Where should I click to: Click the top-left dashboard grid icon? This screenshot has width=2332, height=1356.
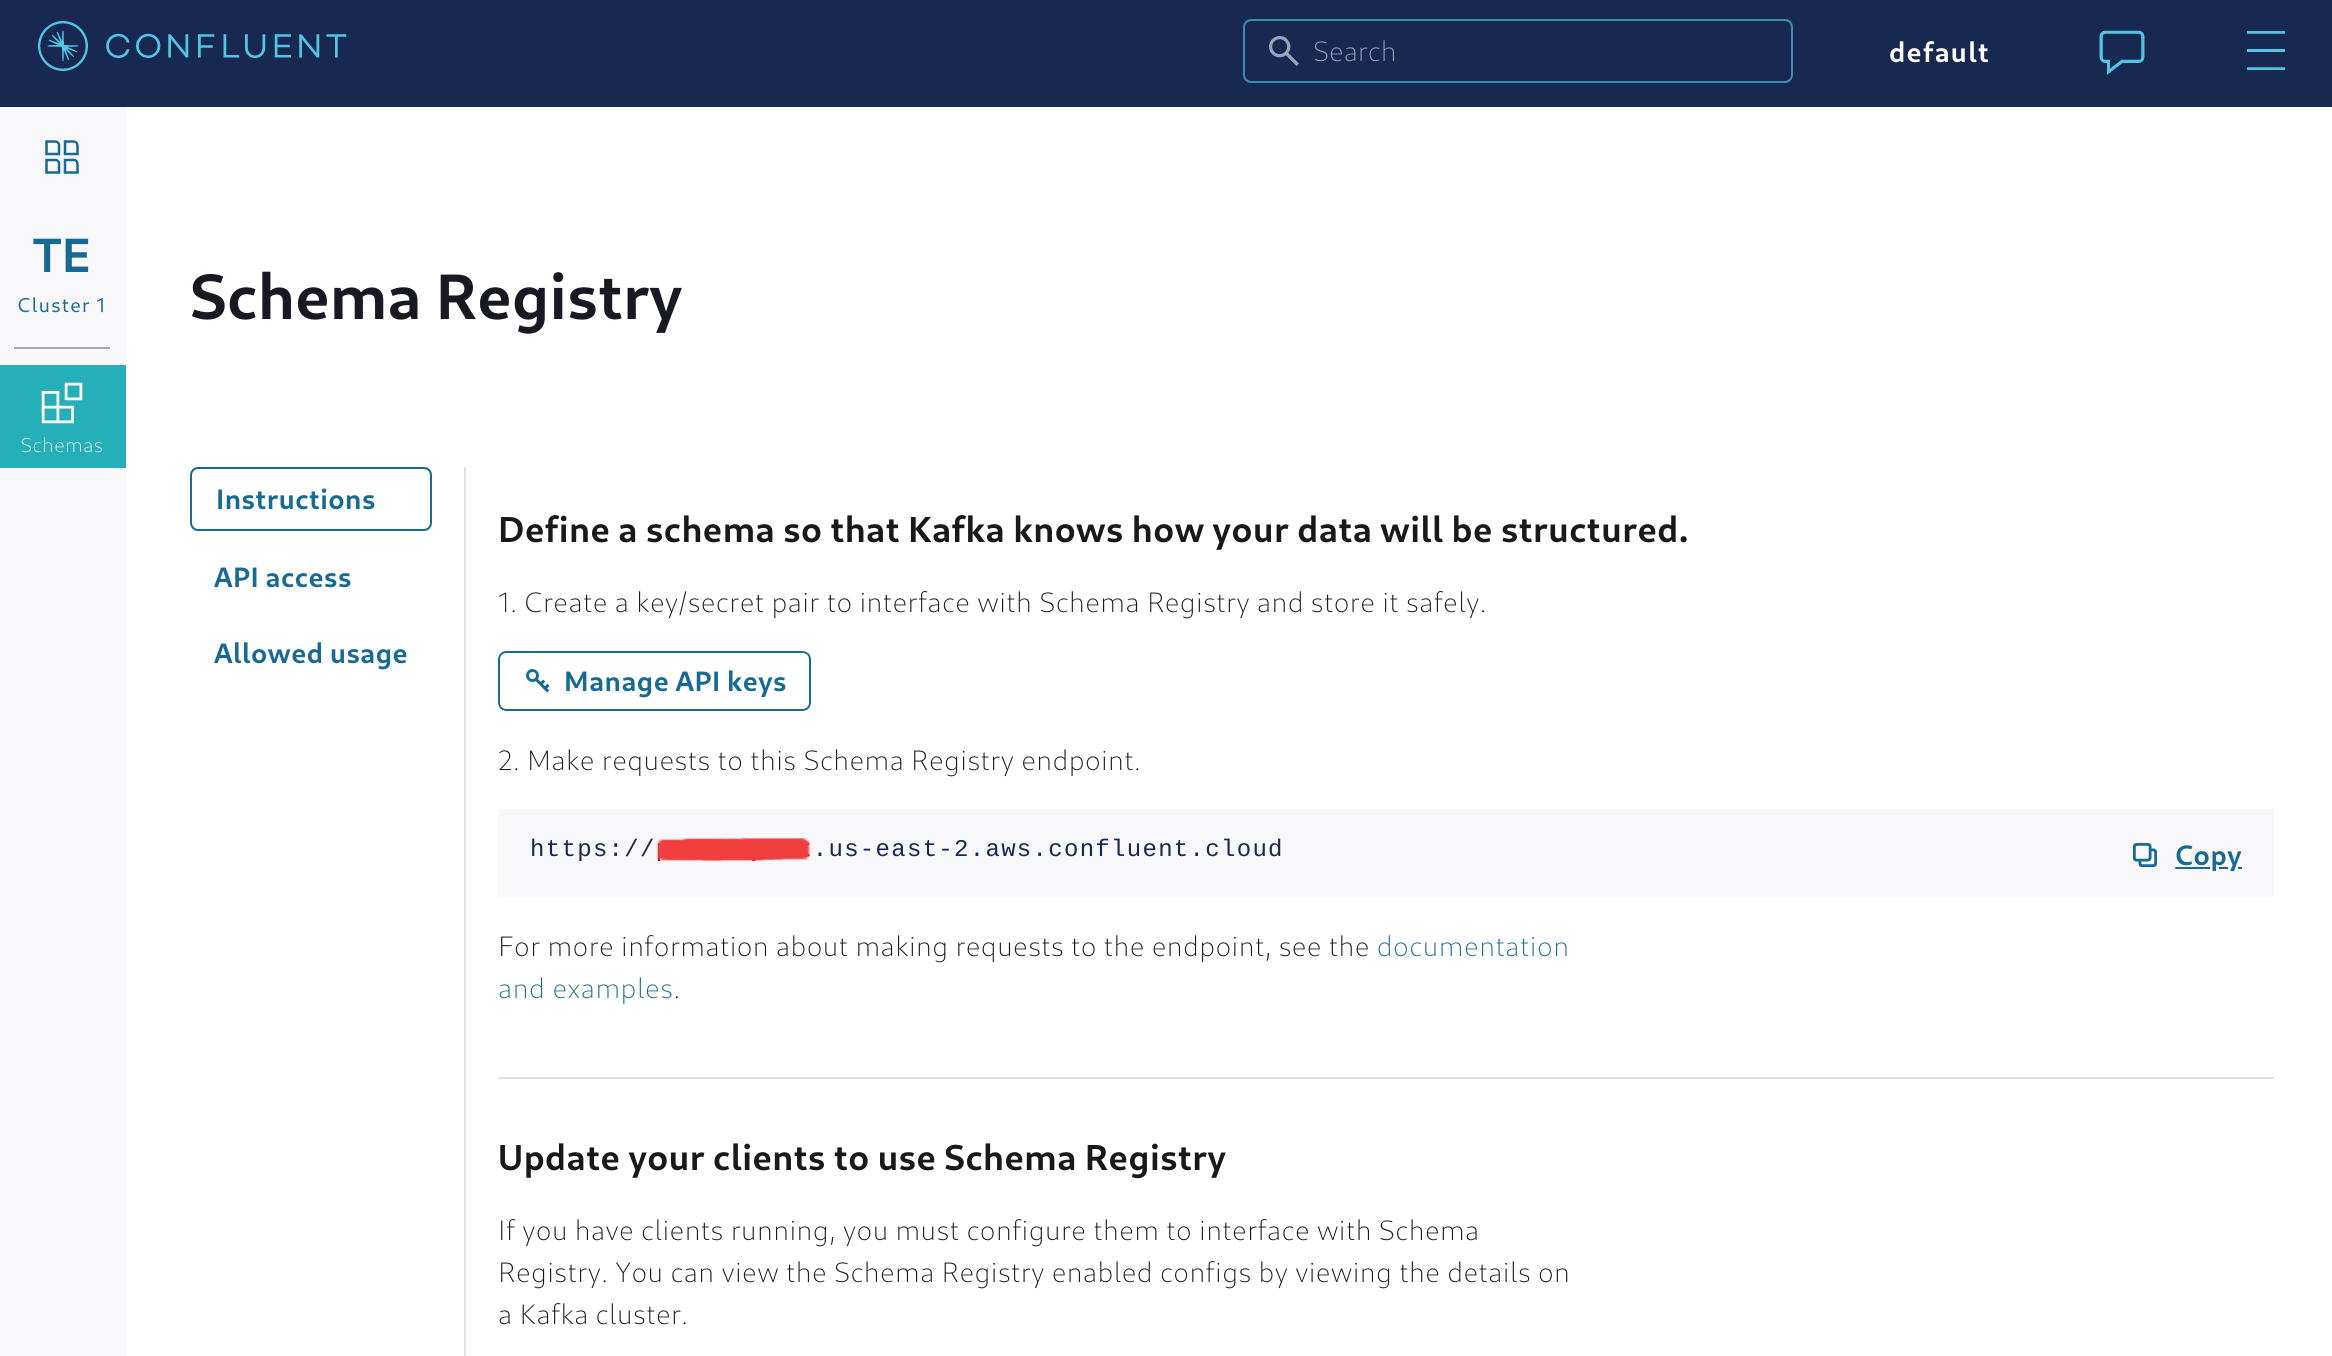pos(61,157)
